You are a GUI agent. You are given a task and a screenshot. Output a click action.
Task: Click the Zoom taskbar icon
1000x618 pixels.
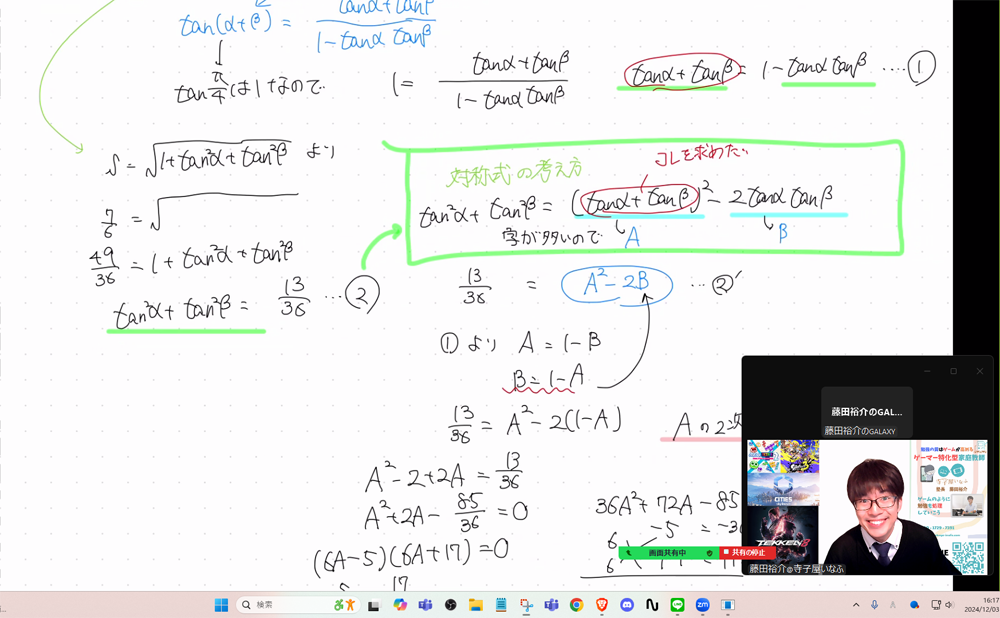pyautogui.click(x=703, y=605)
